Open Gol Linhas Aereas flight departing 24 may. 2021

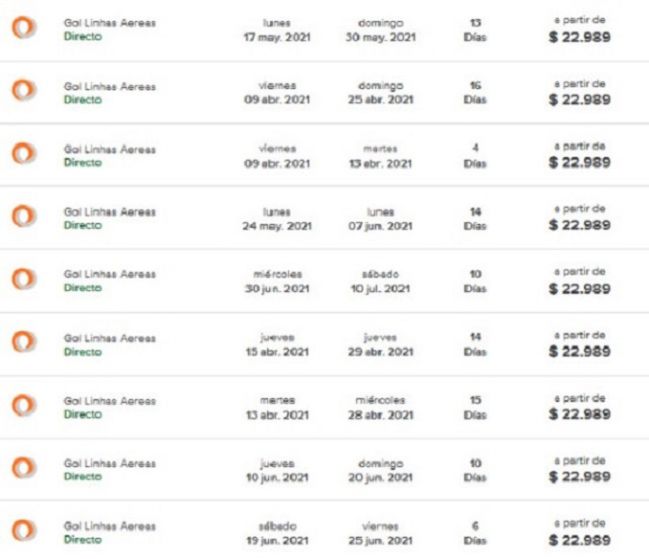[x=324, y=218]
